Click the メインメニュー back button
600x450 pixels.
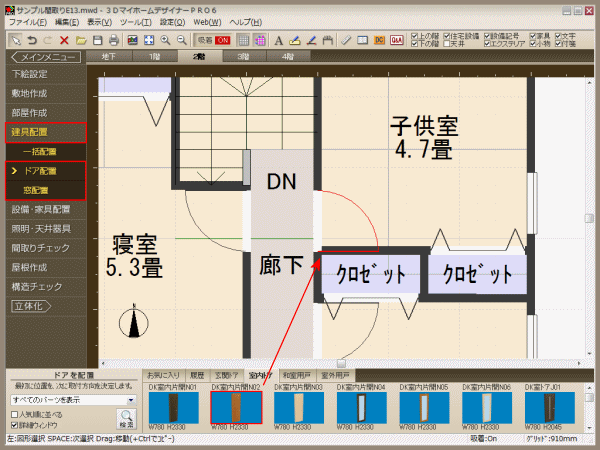click(x=42, y=57)
